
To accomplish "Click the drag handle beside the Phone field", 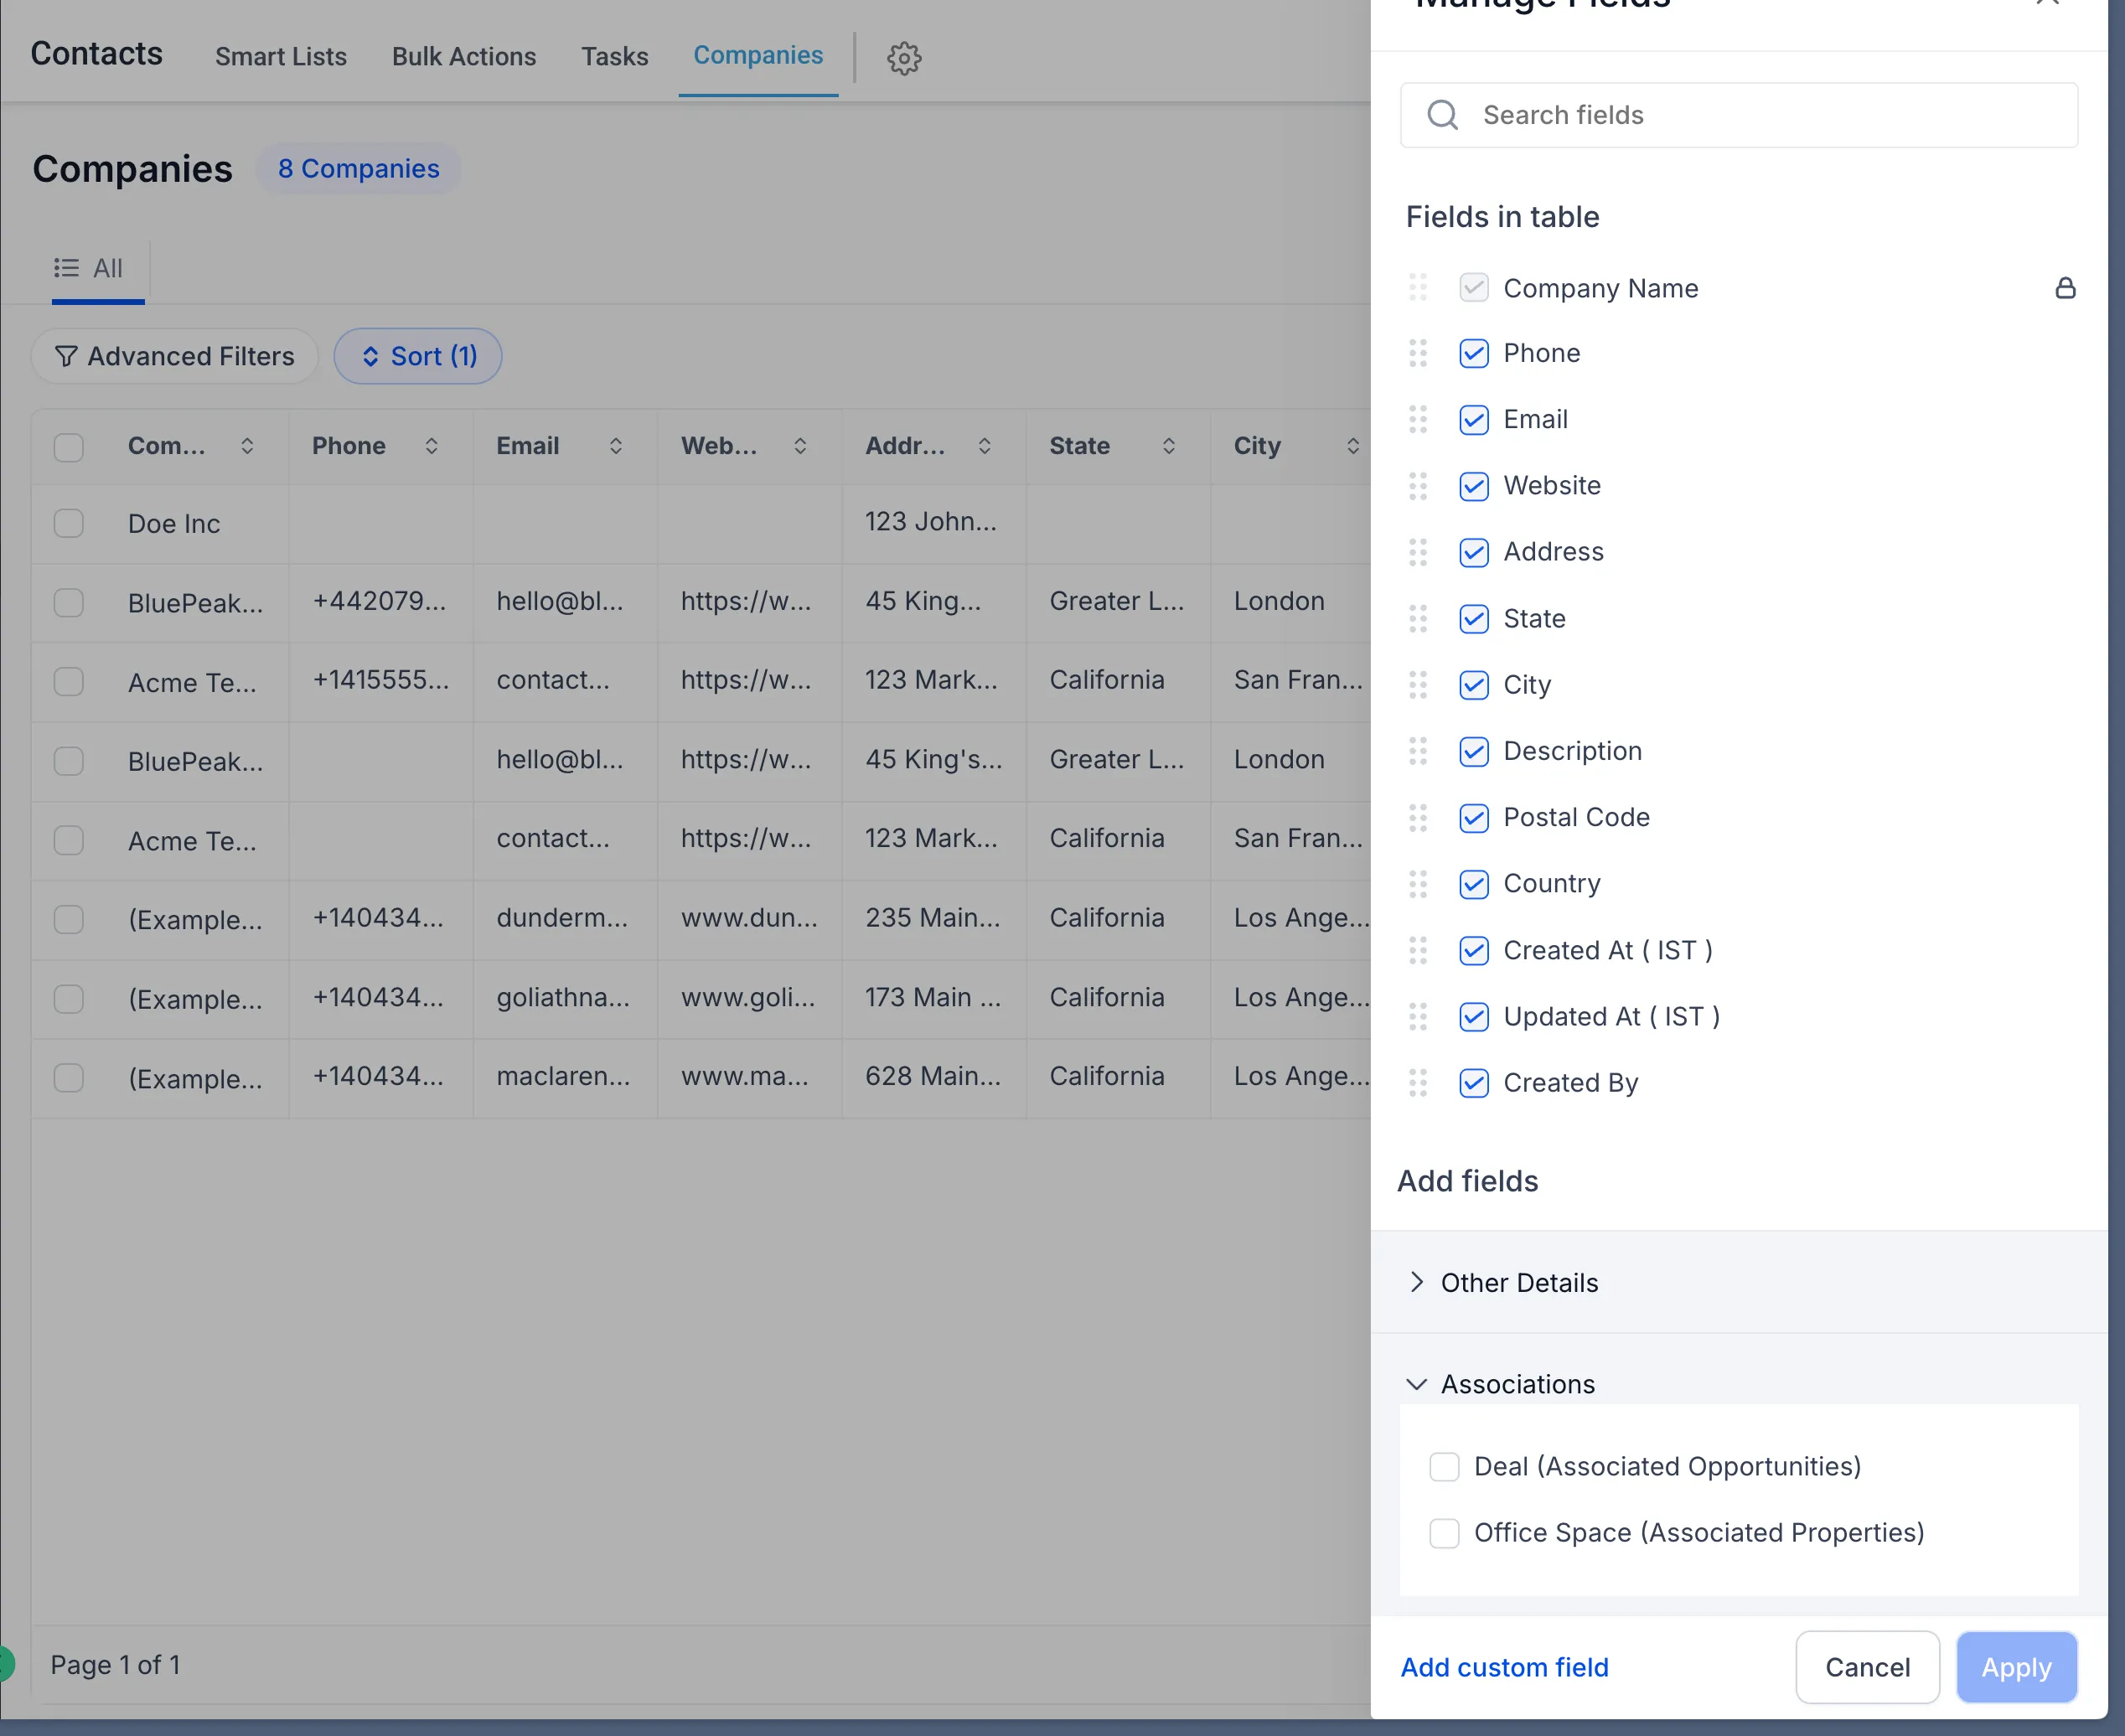I will click(x=1417, y=353).
